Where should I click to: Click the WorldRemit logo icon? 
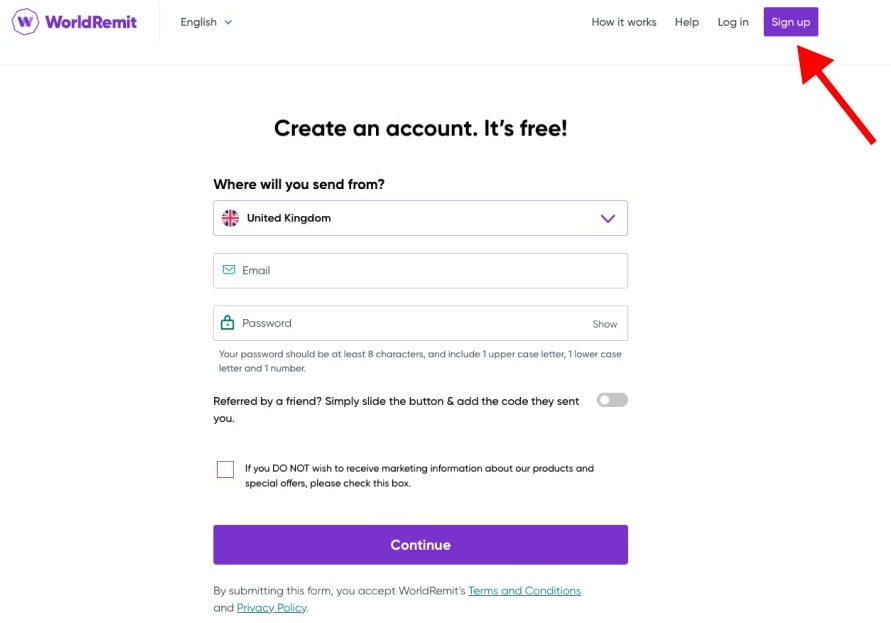point(26,21)
